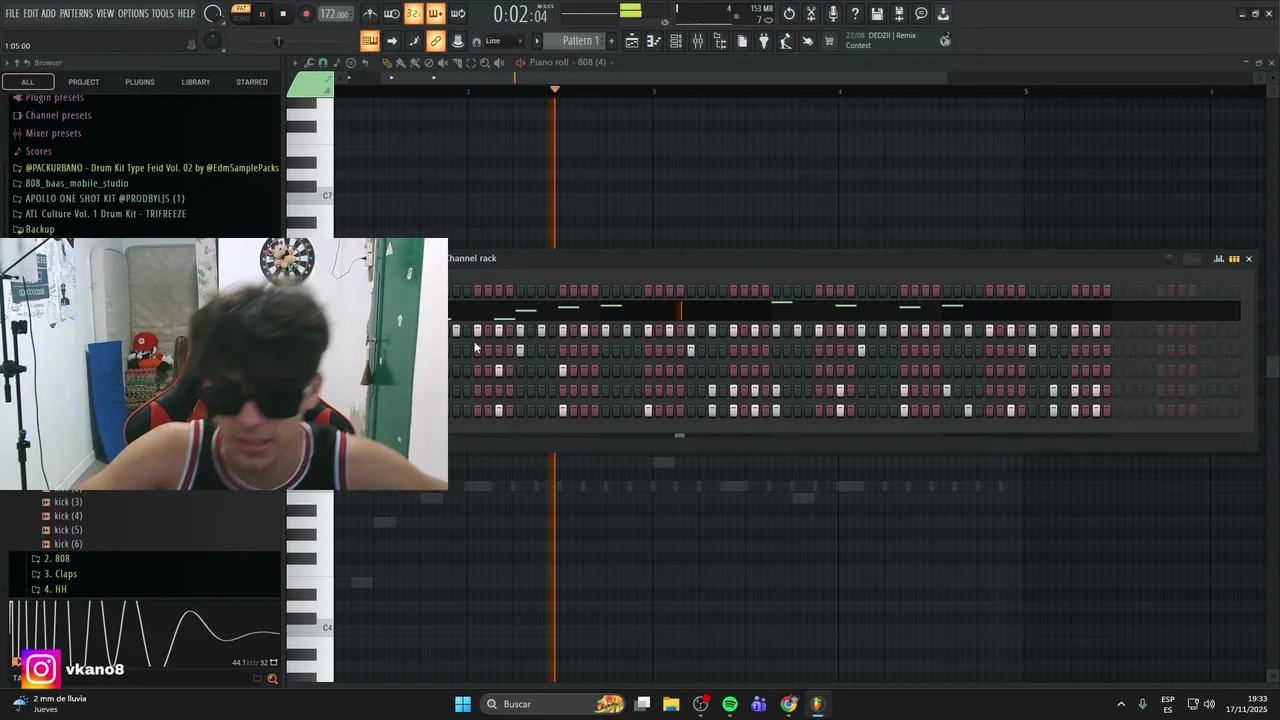Click the stamp tool icon
The image size is (1280, 720).
pos(458,41)
